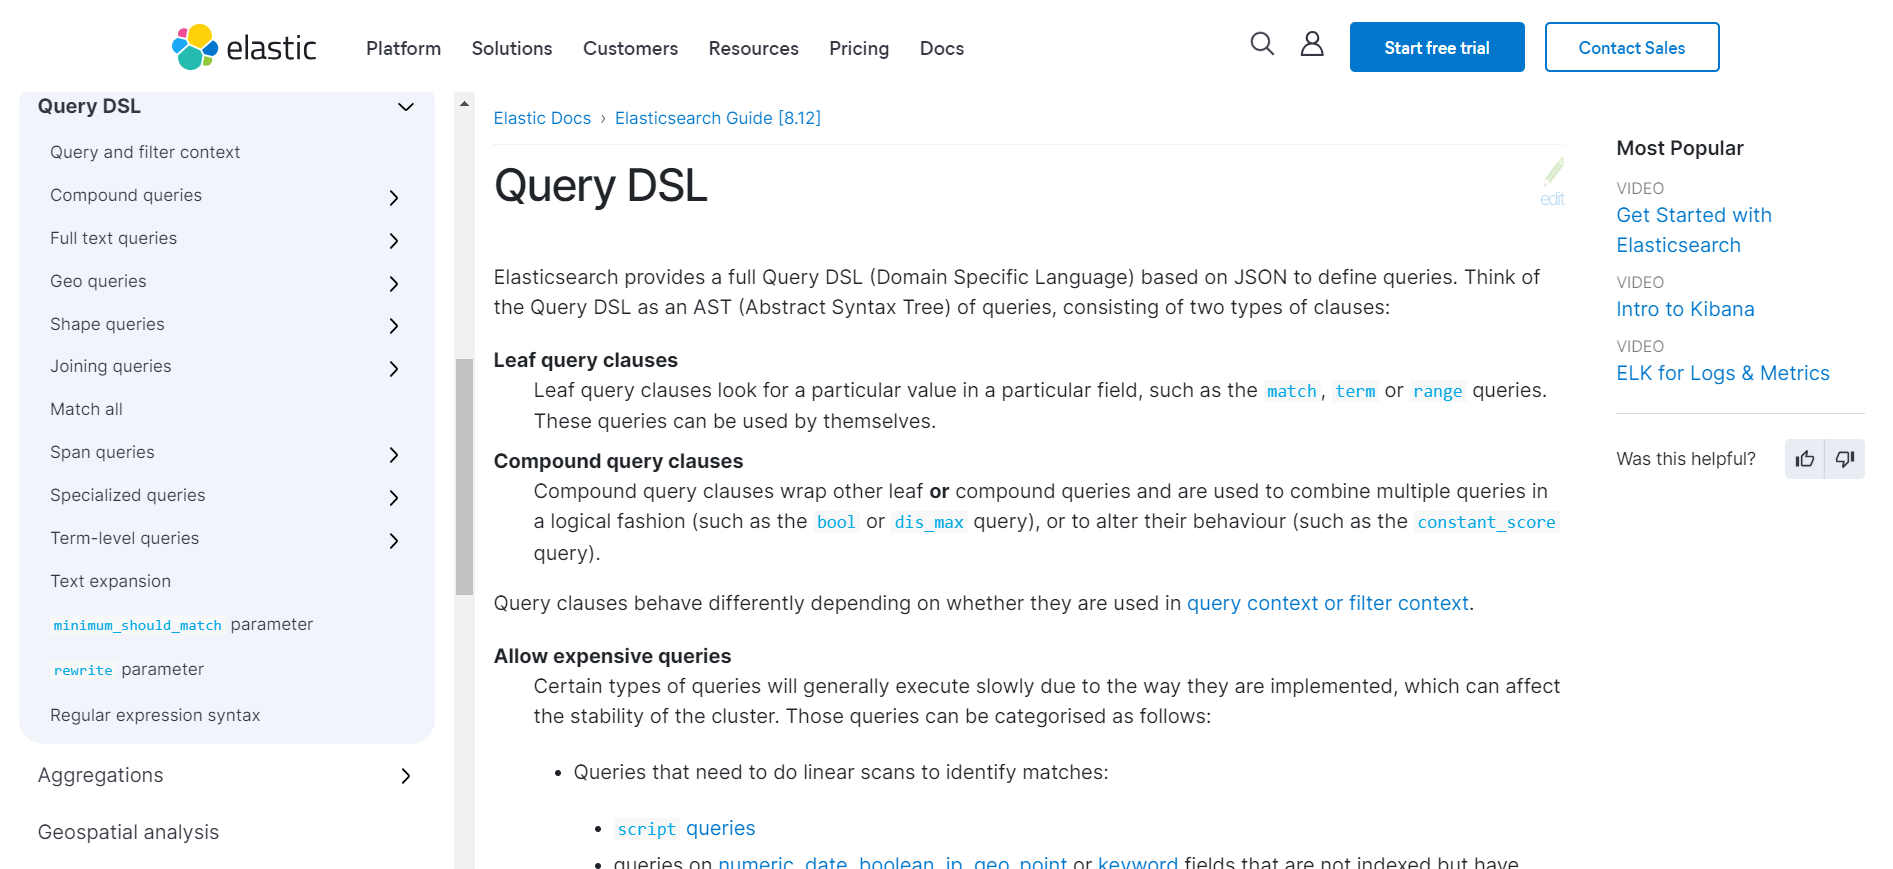The width and height of the screenshot is (1893, 869).
Task: Expand Term-level queries arrow
Action: (x=394, y=541)
